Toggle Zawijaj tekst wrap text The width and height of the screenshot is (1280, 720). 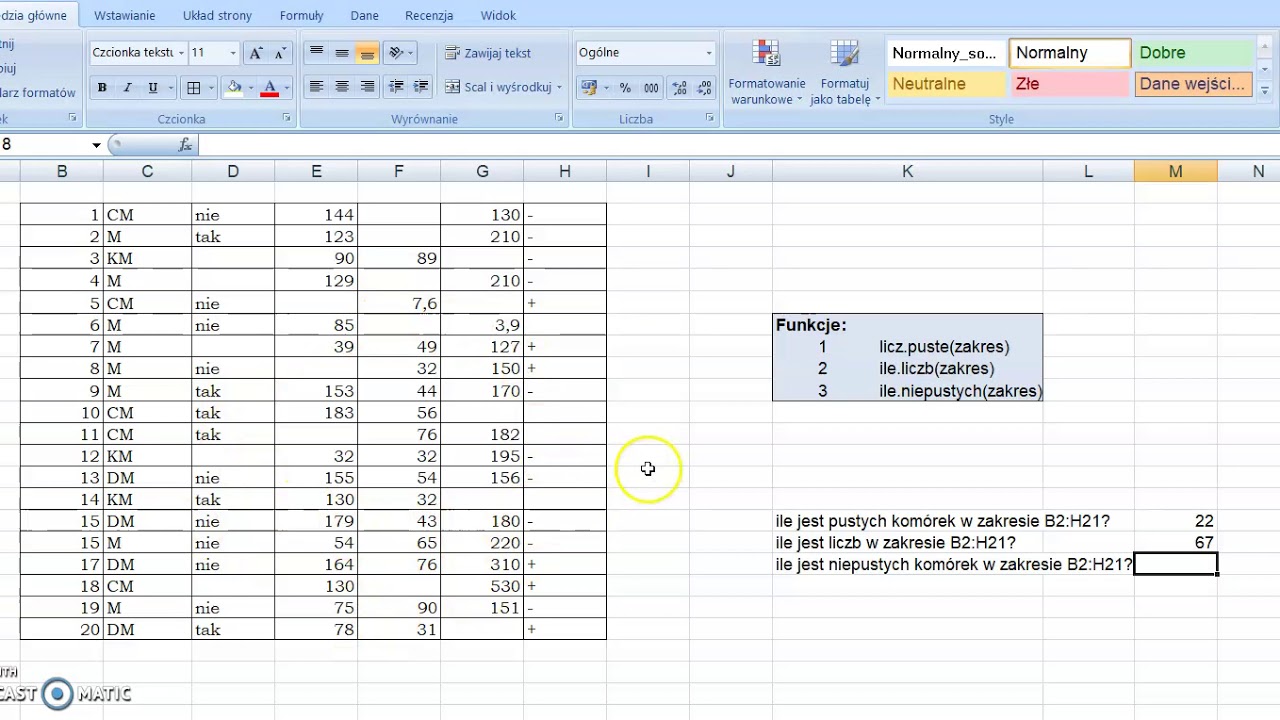click(x=488, y=53)
